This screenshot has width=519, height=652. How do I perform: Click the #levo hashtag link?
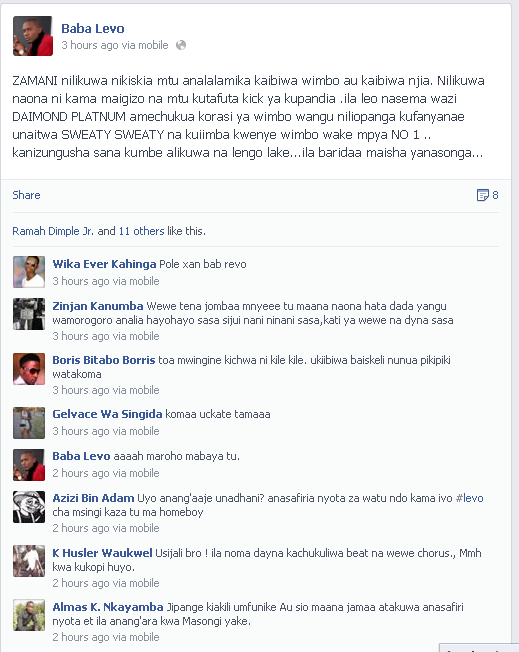(x=470, y=498)
